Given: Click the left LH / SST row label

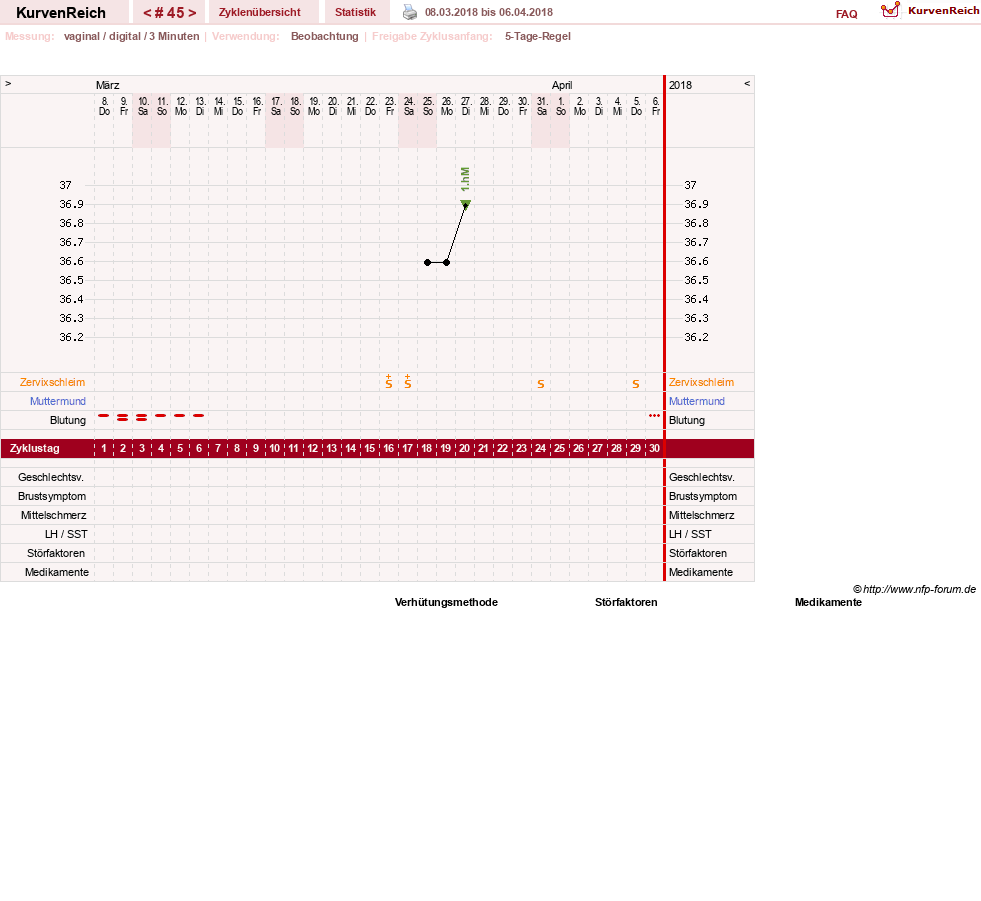Looking at the screenshot, I should [66, 534].
